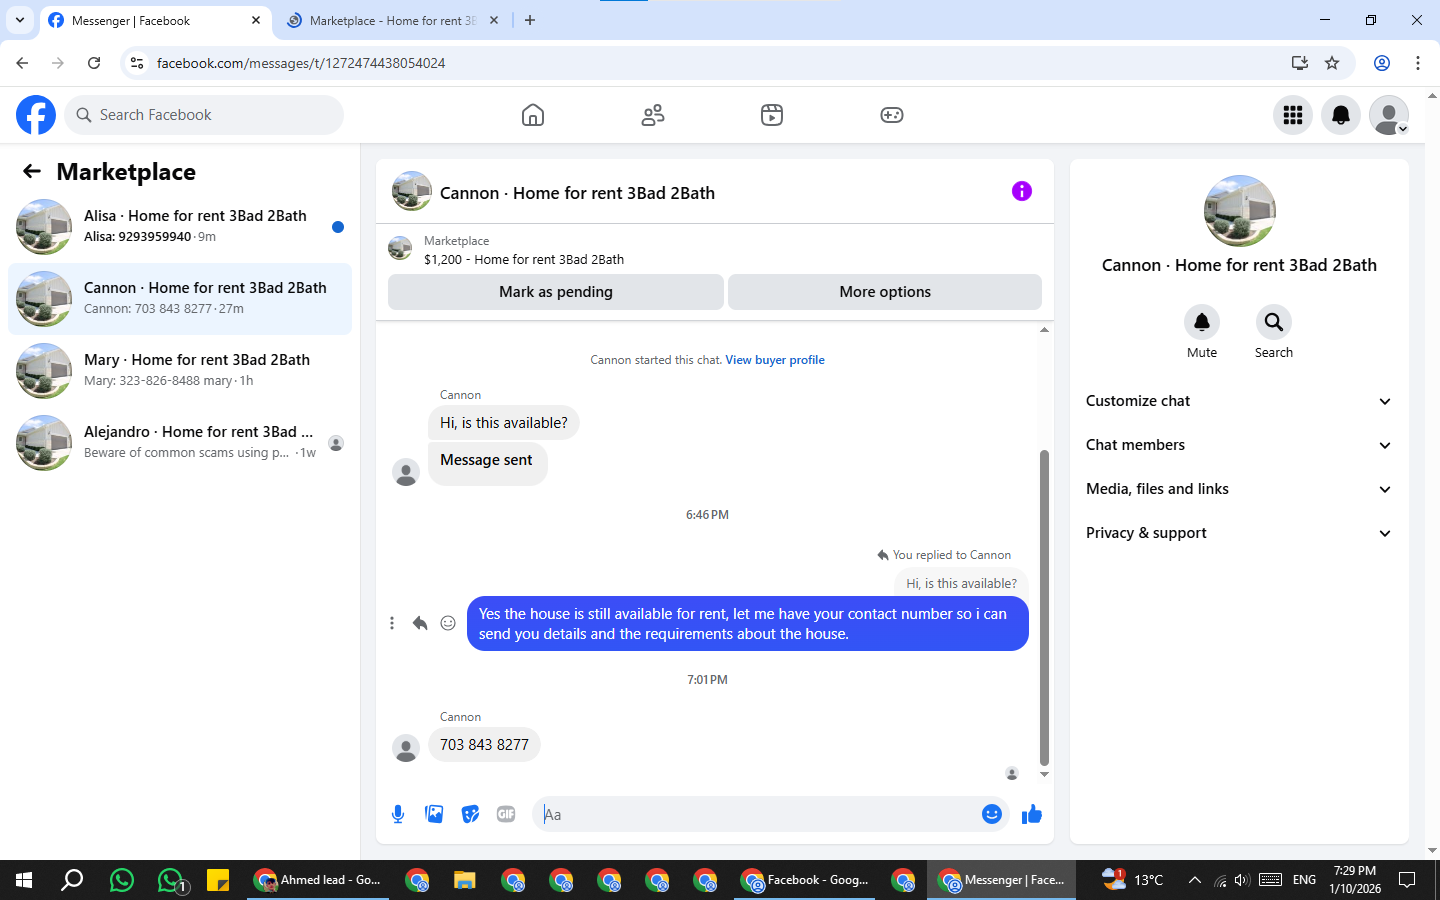Open the taskbar volume control
1440x900 pixels.
(1242, 880)
